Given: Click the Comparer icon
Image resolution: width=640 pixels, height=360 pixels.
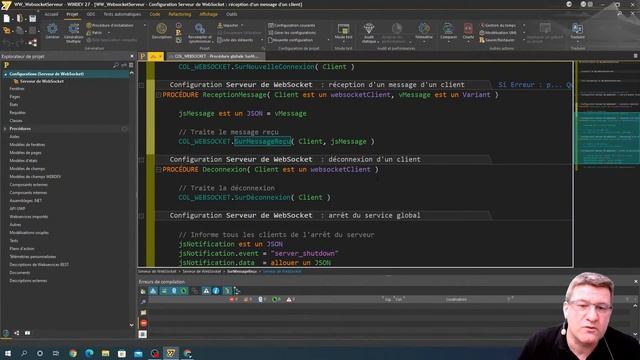Looking at the screenshot, I should pyautogui.click(x=448, y=29).
